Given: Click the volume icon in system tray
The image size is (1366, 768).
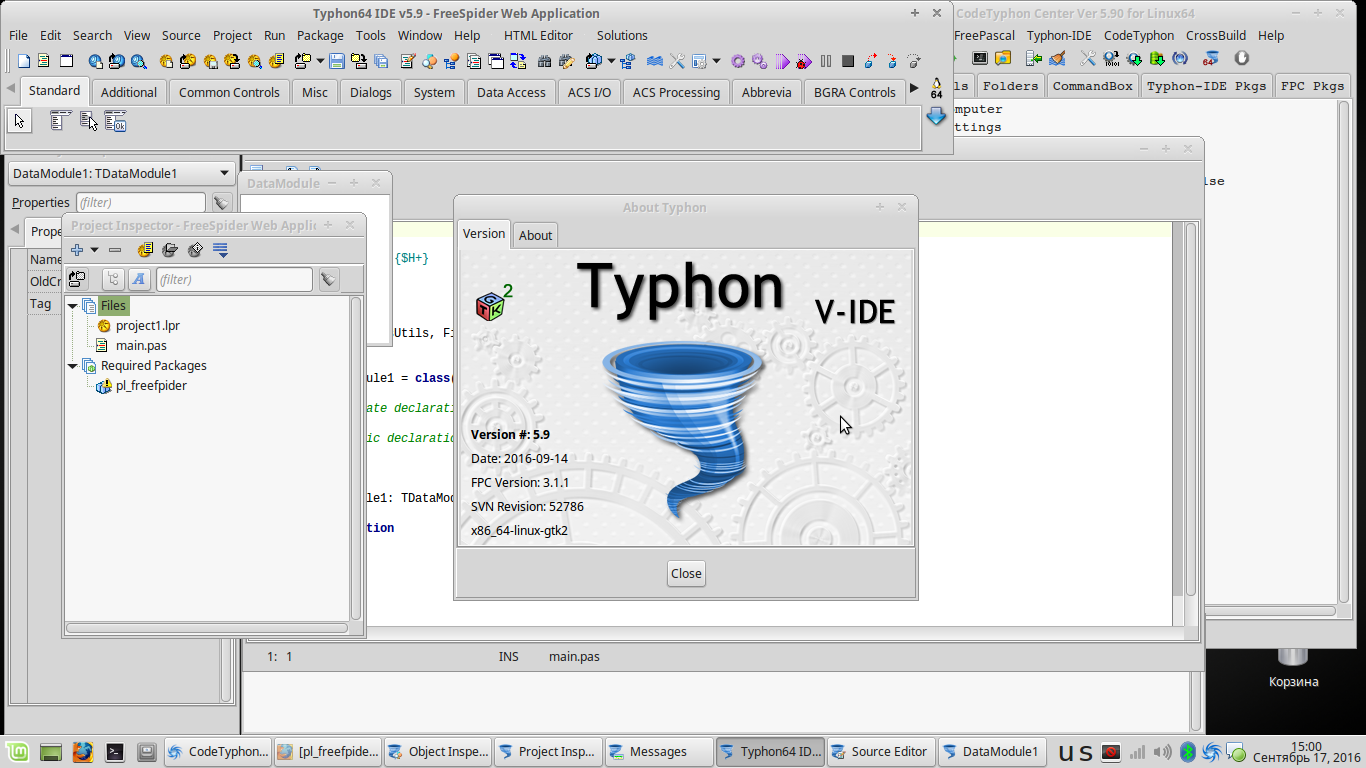Looking at the screenshot, I should point(1162,752).
